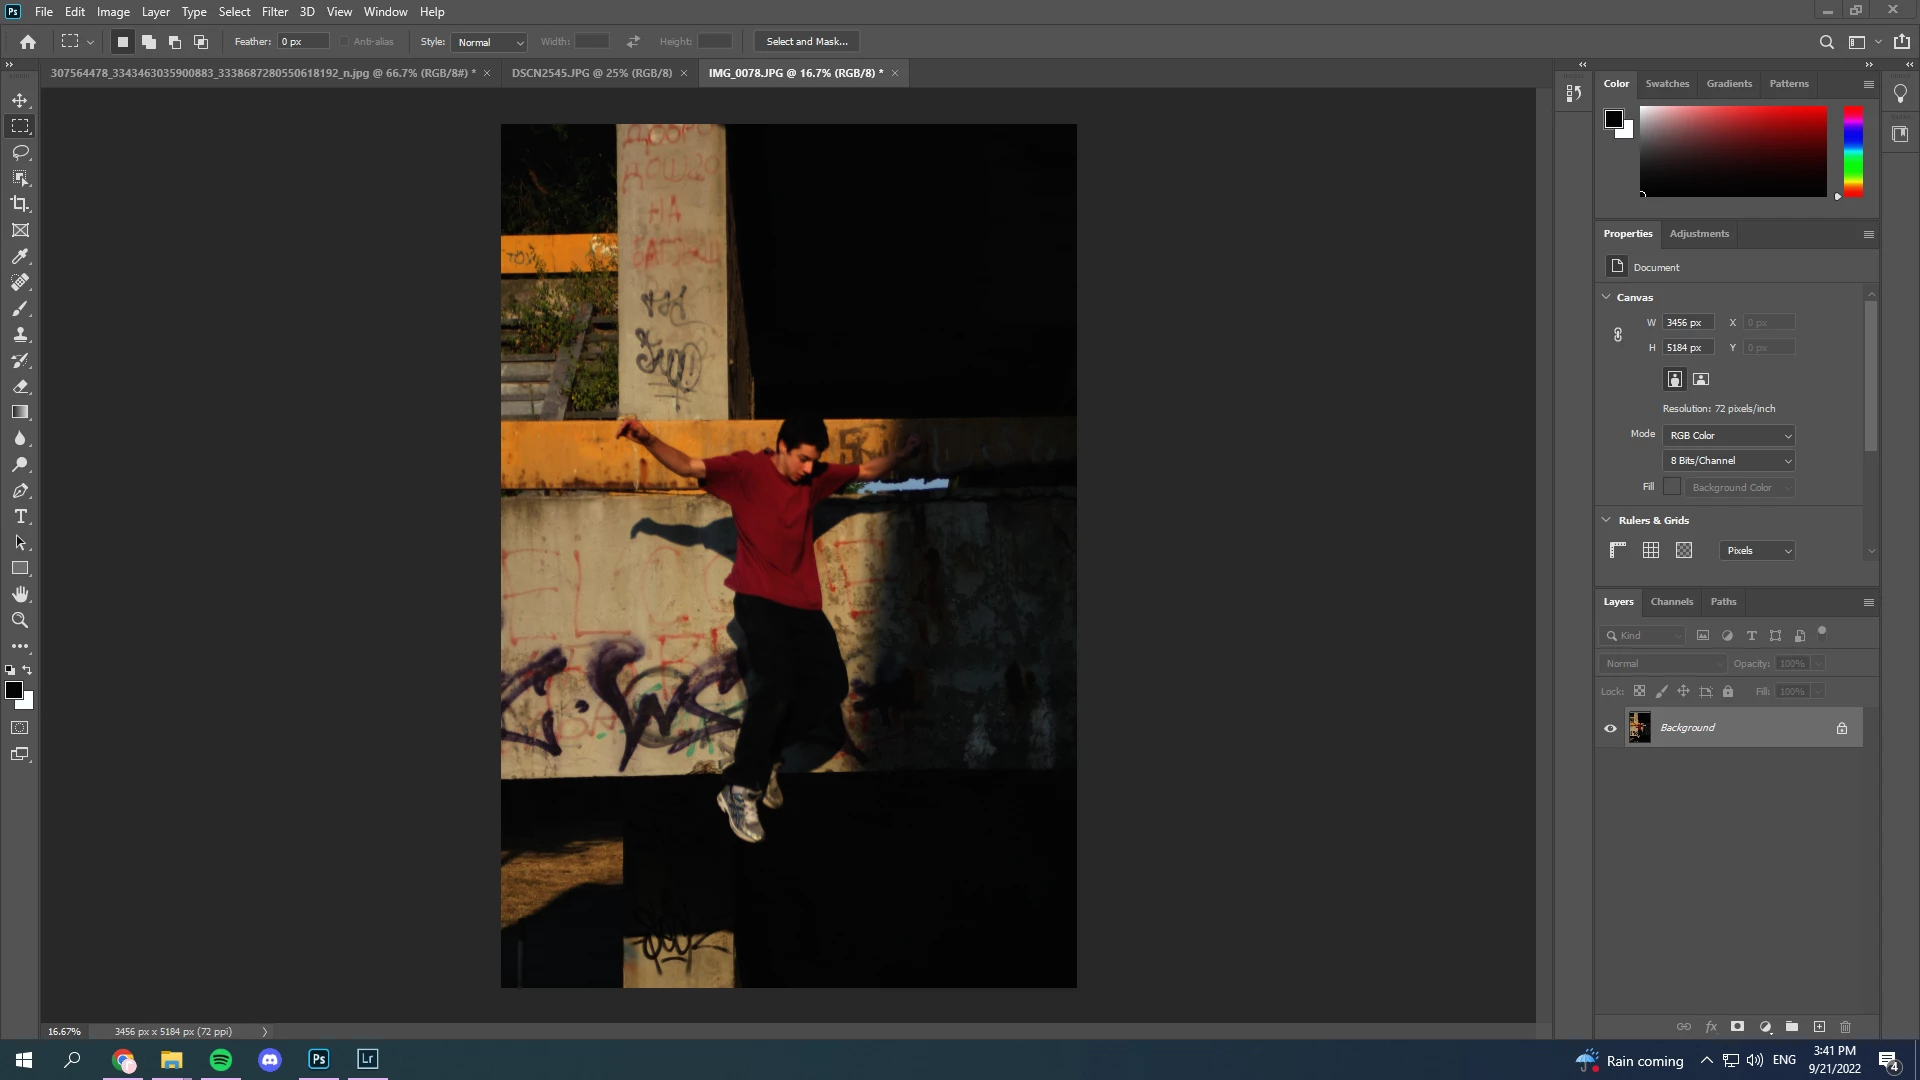This screenshot has height=1080, width=1920.
Task: Open Spotify from the taskbar
Action: (x=221, y=1060)
